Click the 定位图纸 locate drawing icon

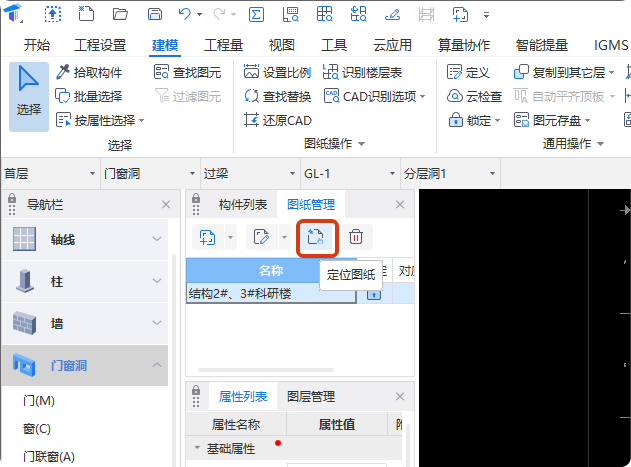coord(316,237)
